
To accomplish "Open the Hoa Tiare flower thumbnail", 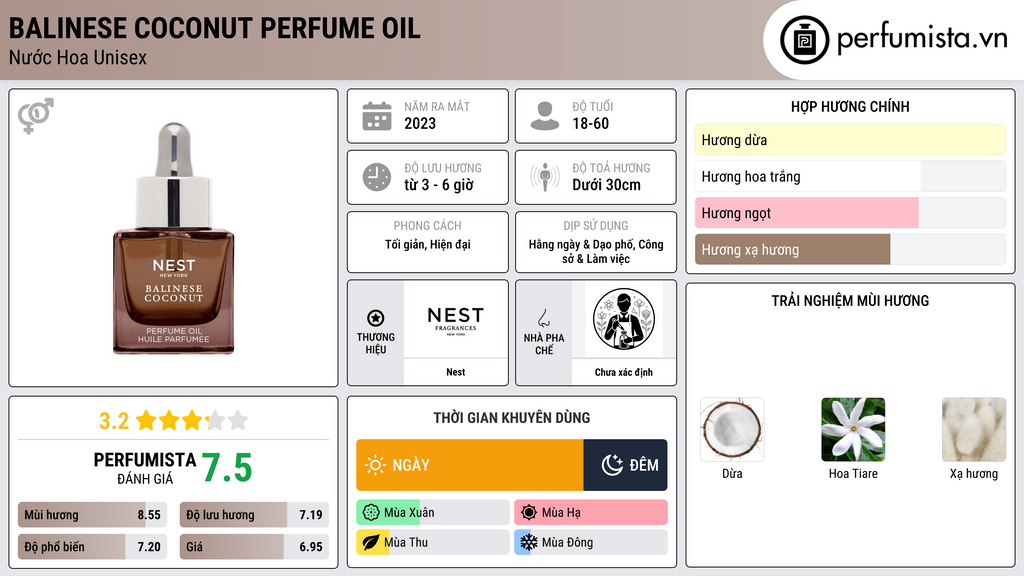I will [853, 430].
